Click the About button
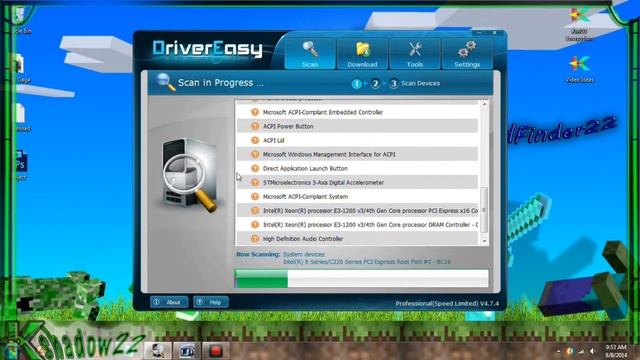This screenshot has width=640, height=360. 169,302
